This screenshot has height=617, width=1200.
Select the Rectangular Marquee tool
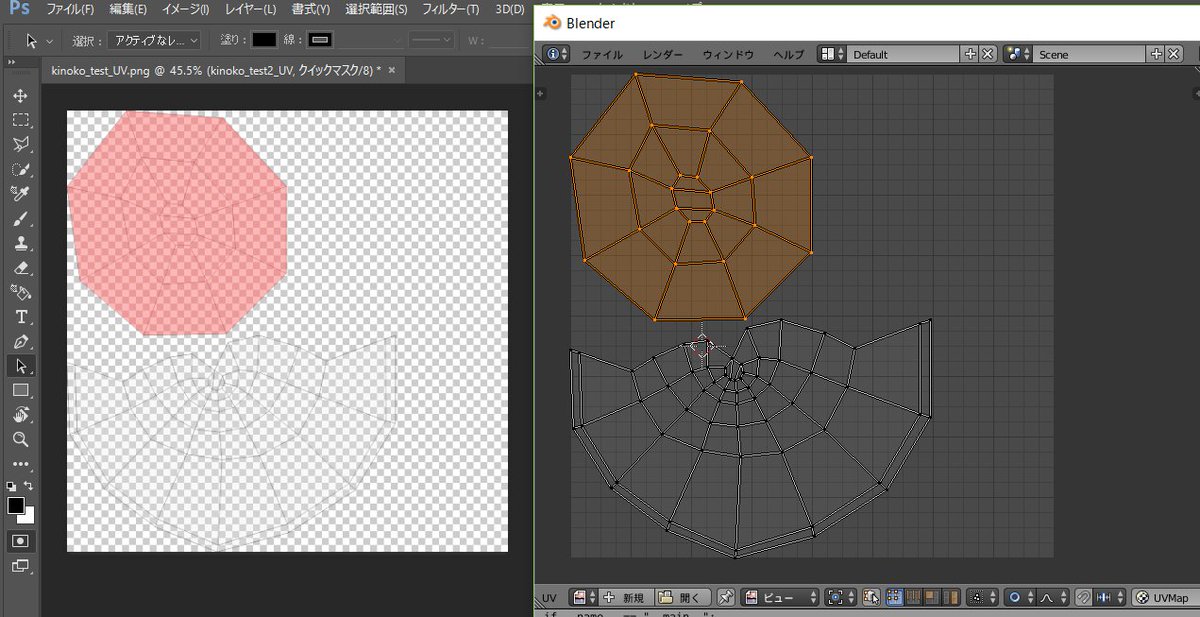tap(20, 120)
